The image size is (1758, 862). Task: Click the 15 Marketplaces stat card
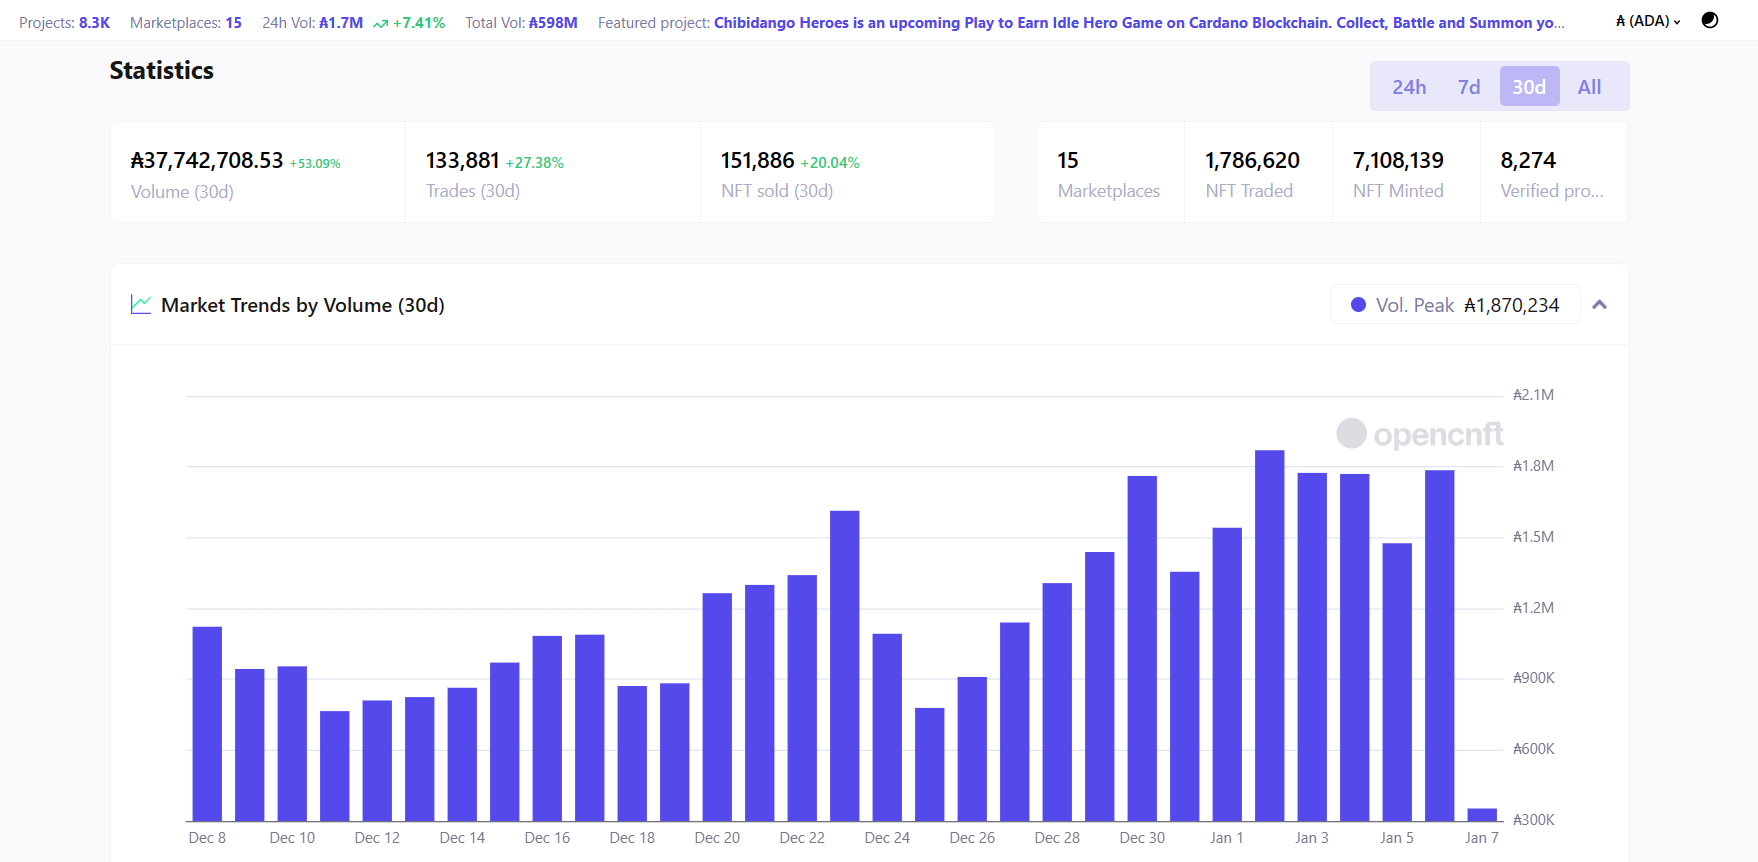(x=1110, y=172)
